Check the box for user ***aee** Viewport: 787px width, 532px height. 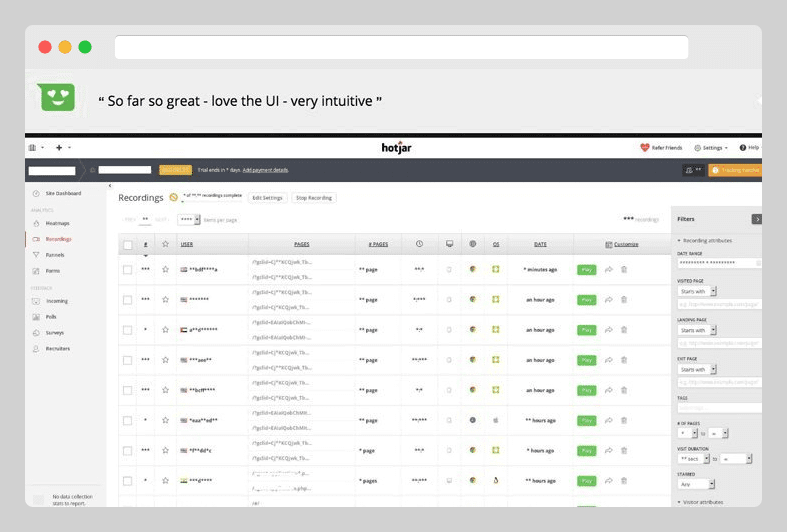pos(127,360)
